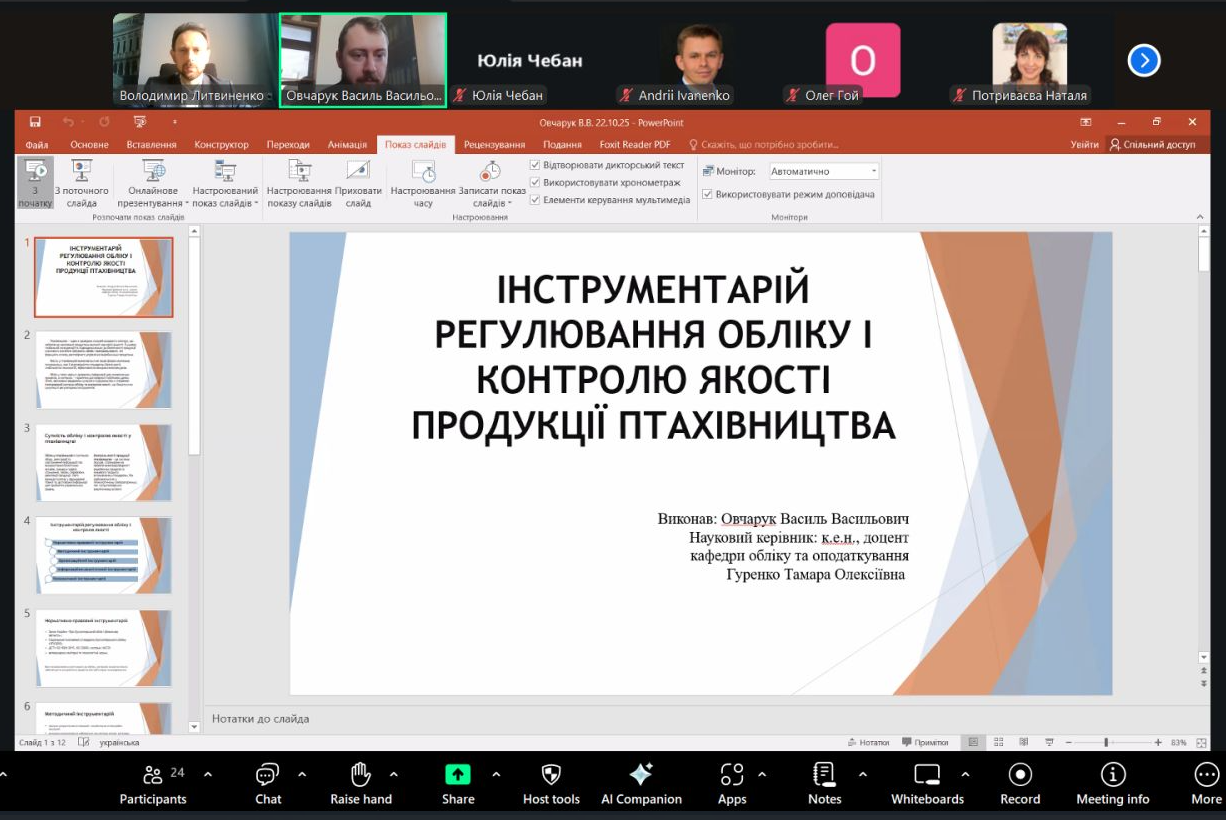
Task: Click the zoom slider in status bar
Action: tap(1105, 743)
